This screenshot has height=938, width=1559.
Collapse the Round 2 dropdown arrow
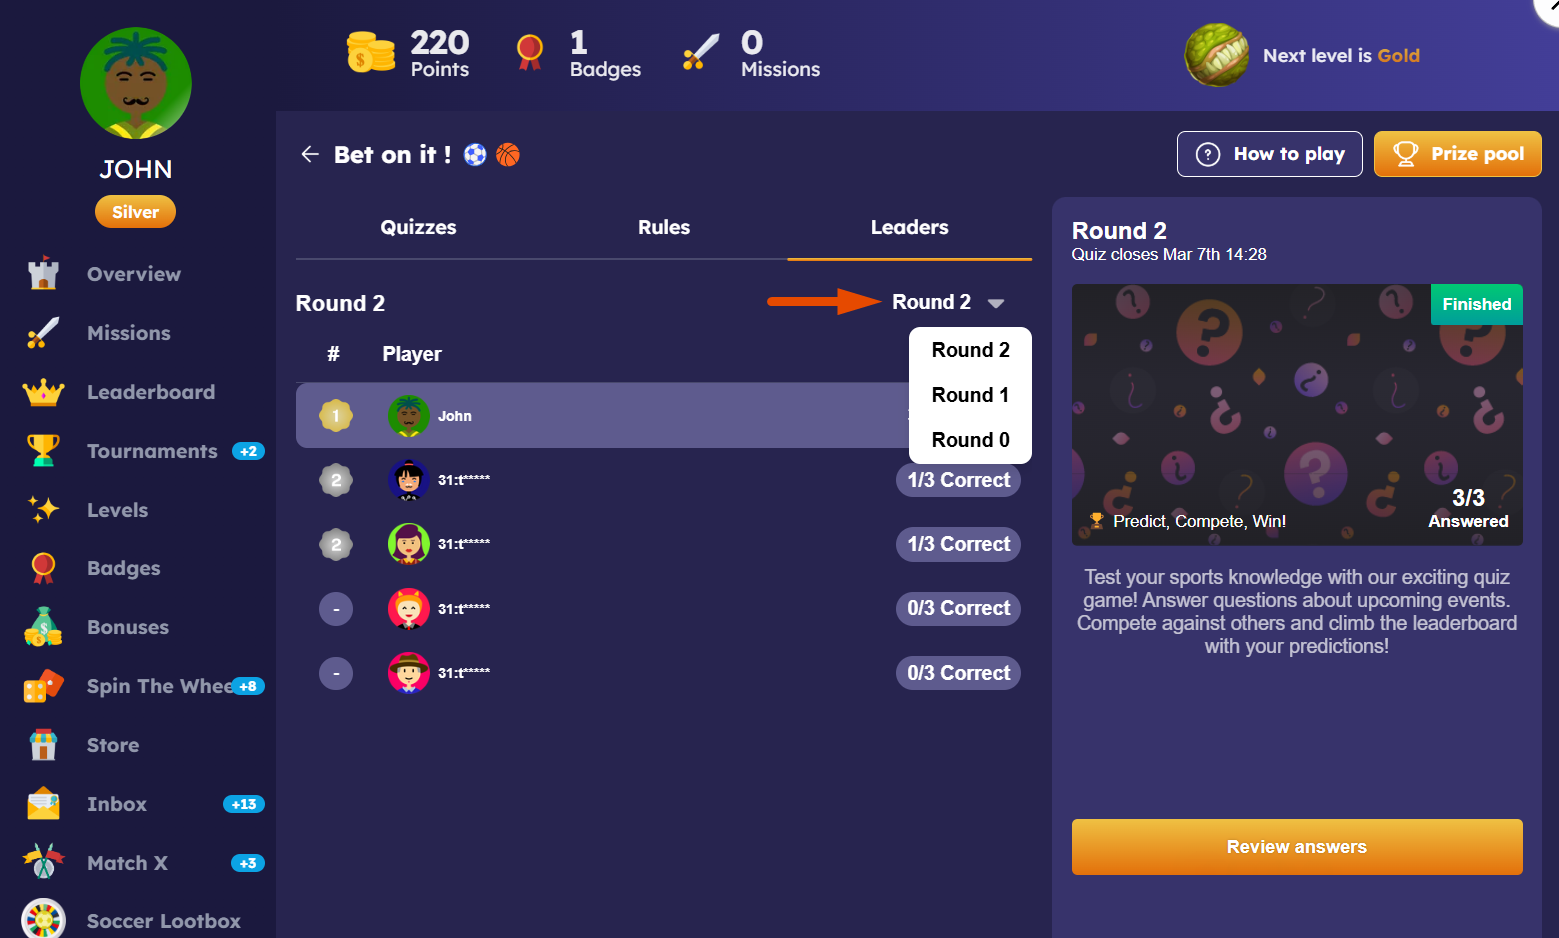(x=996, y=303)
